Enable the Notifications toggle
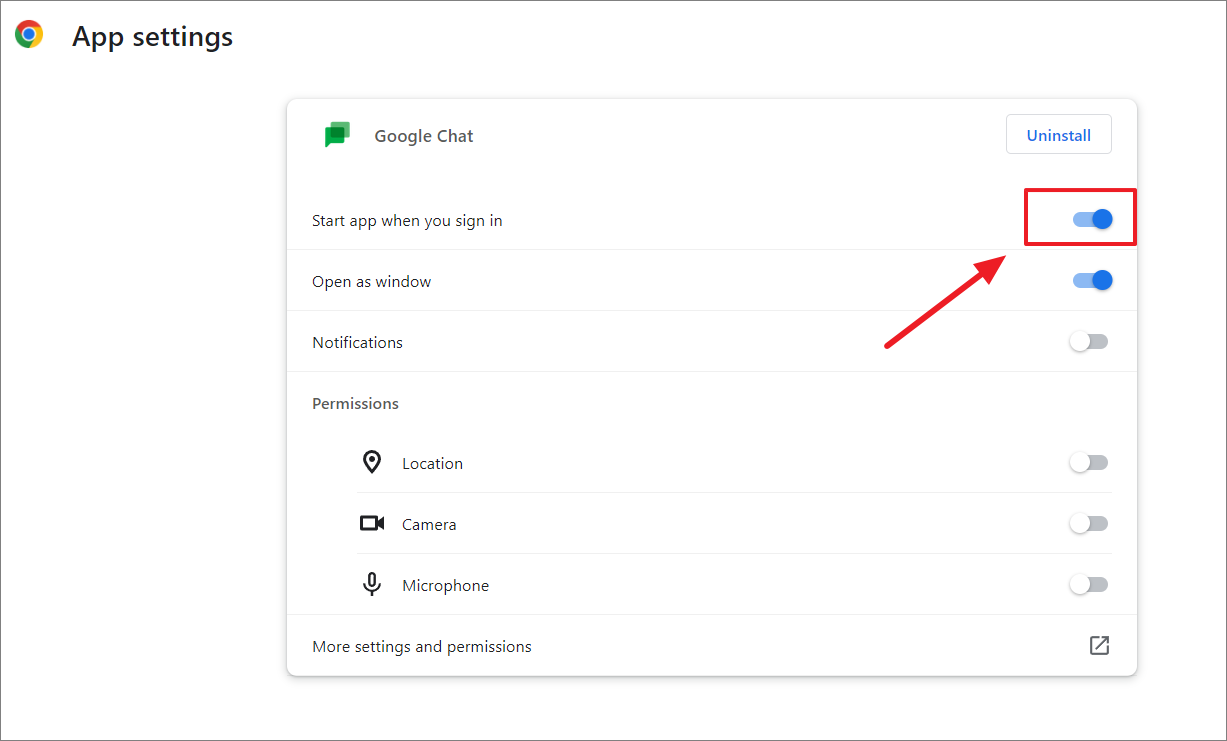 click(x=1088, y=341)
